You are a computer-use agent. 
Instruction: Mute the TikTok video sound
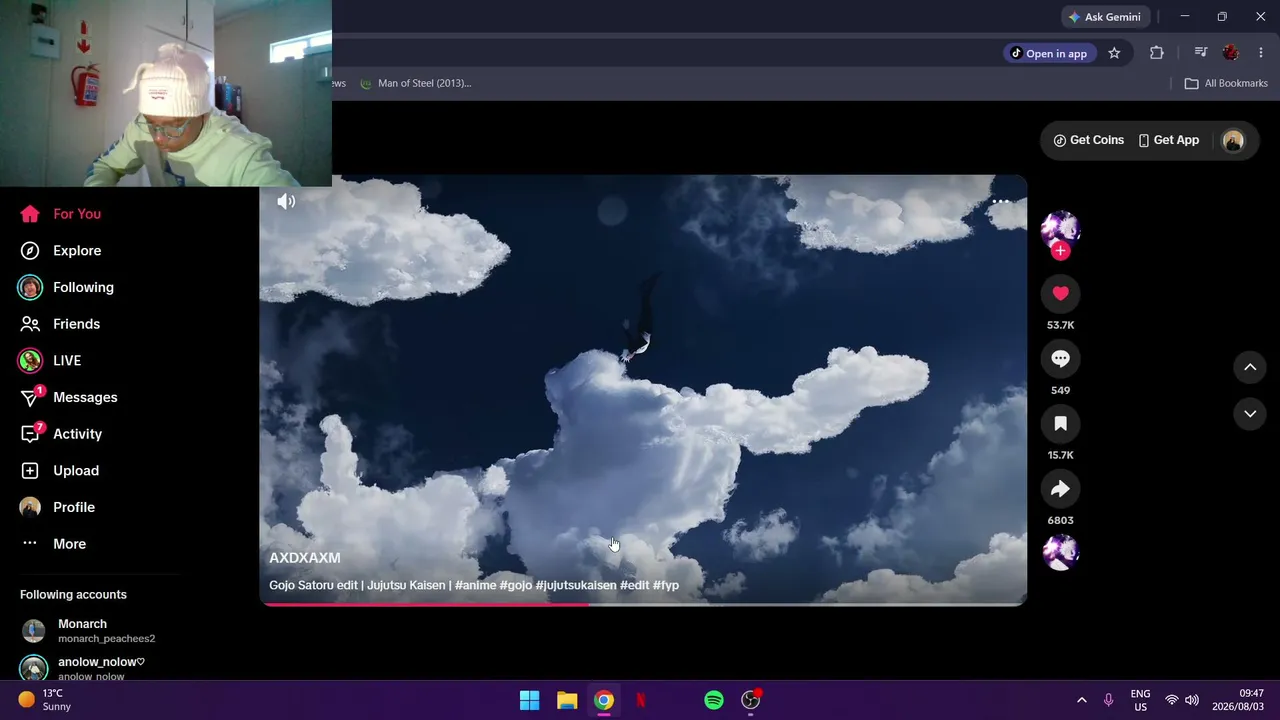pos(286,202)
